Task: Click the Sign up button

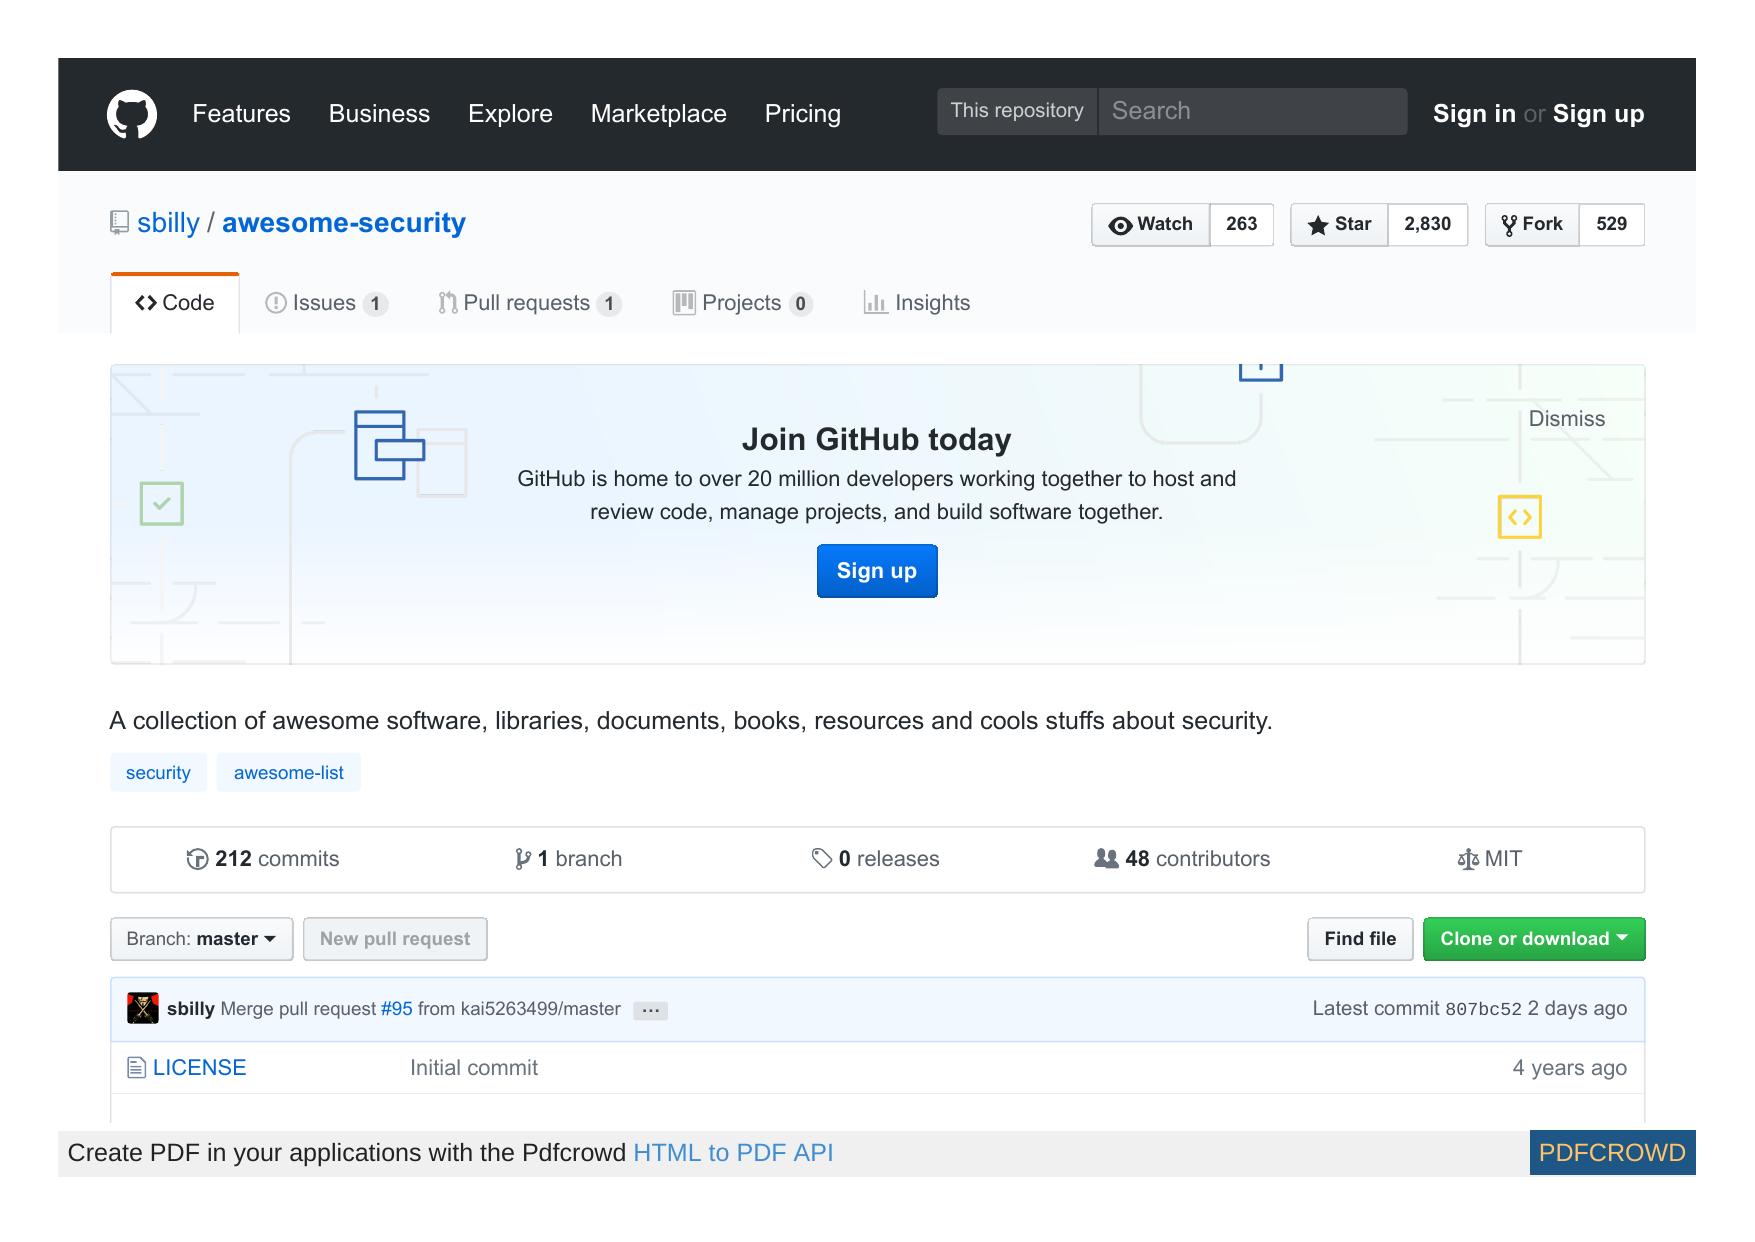Action: (876, 570)
